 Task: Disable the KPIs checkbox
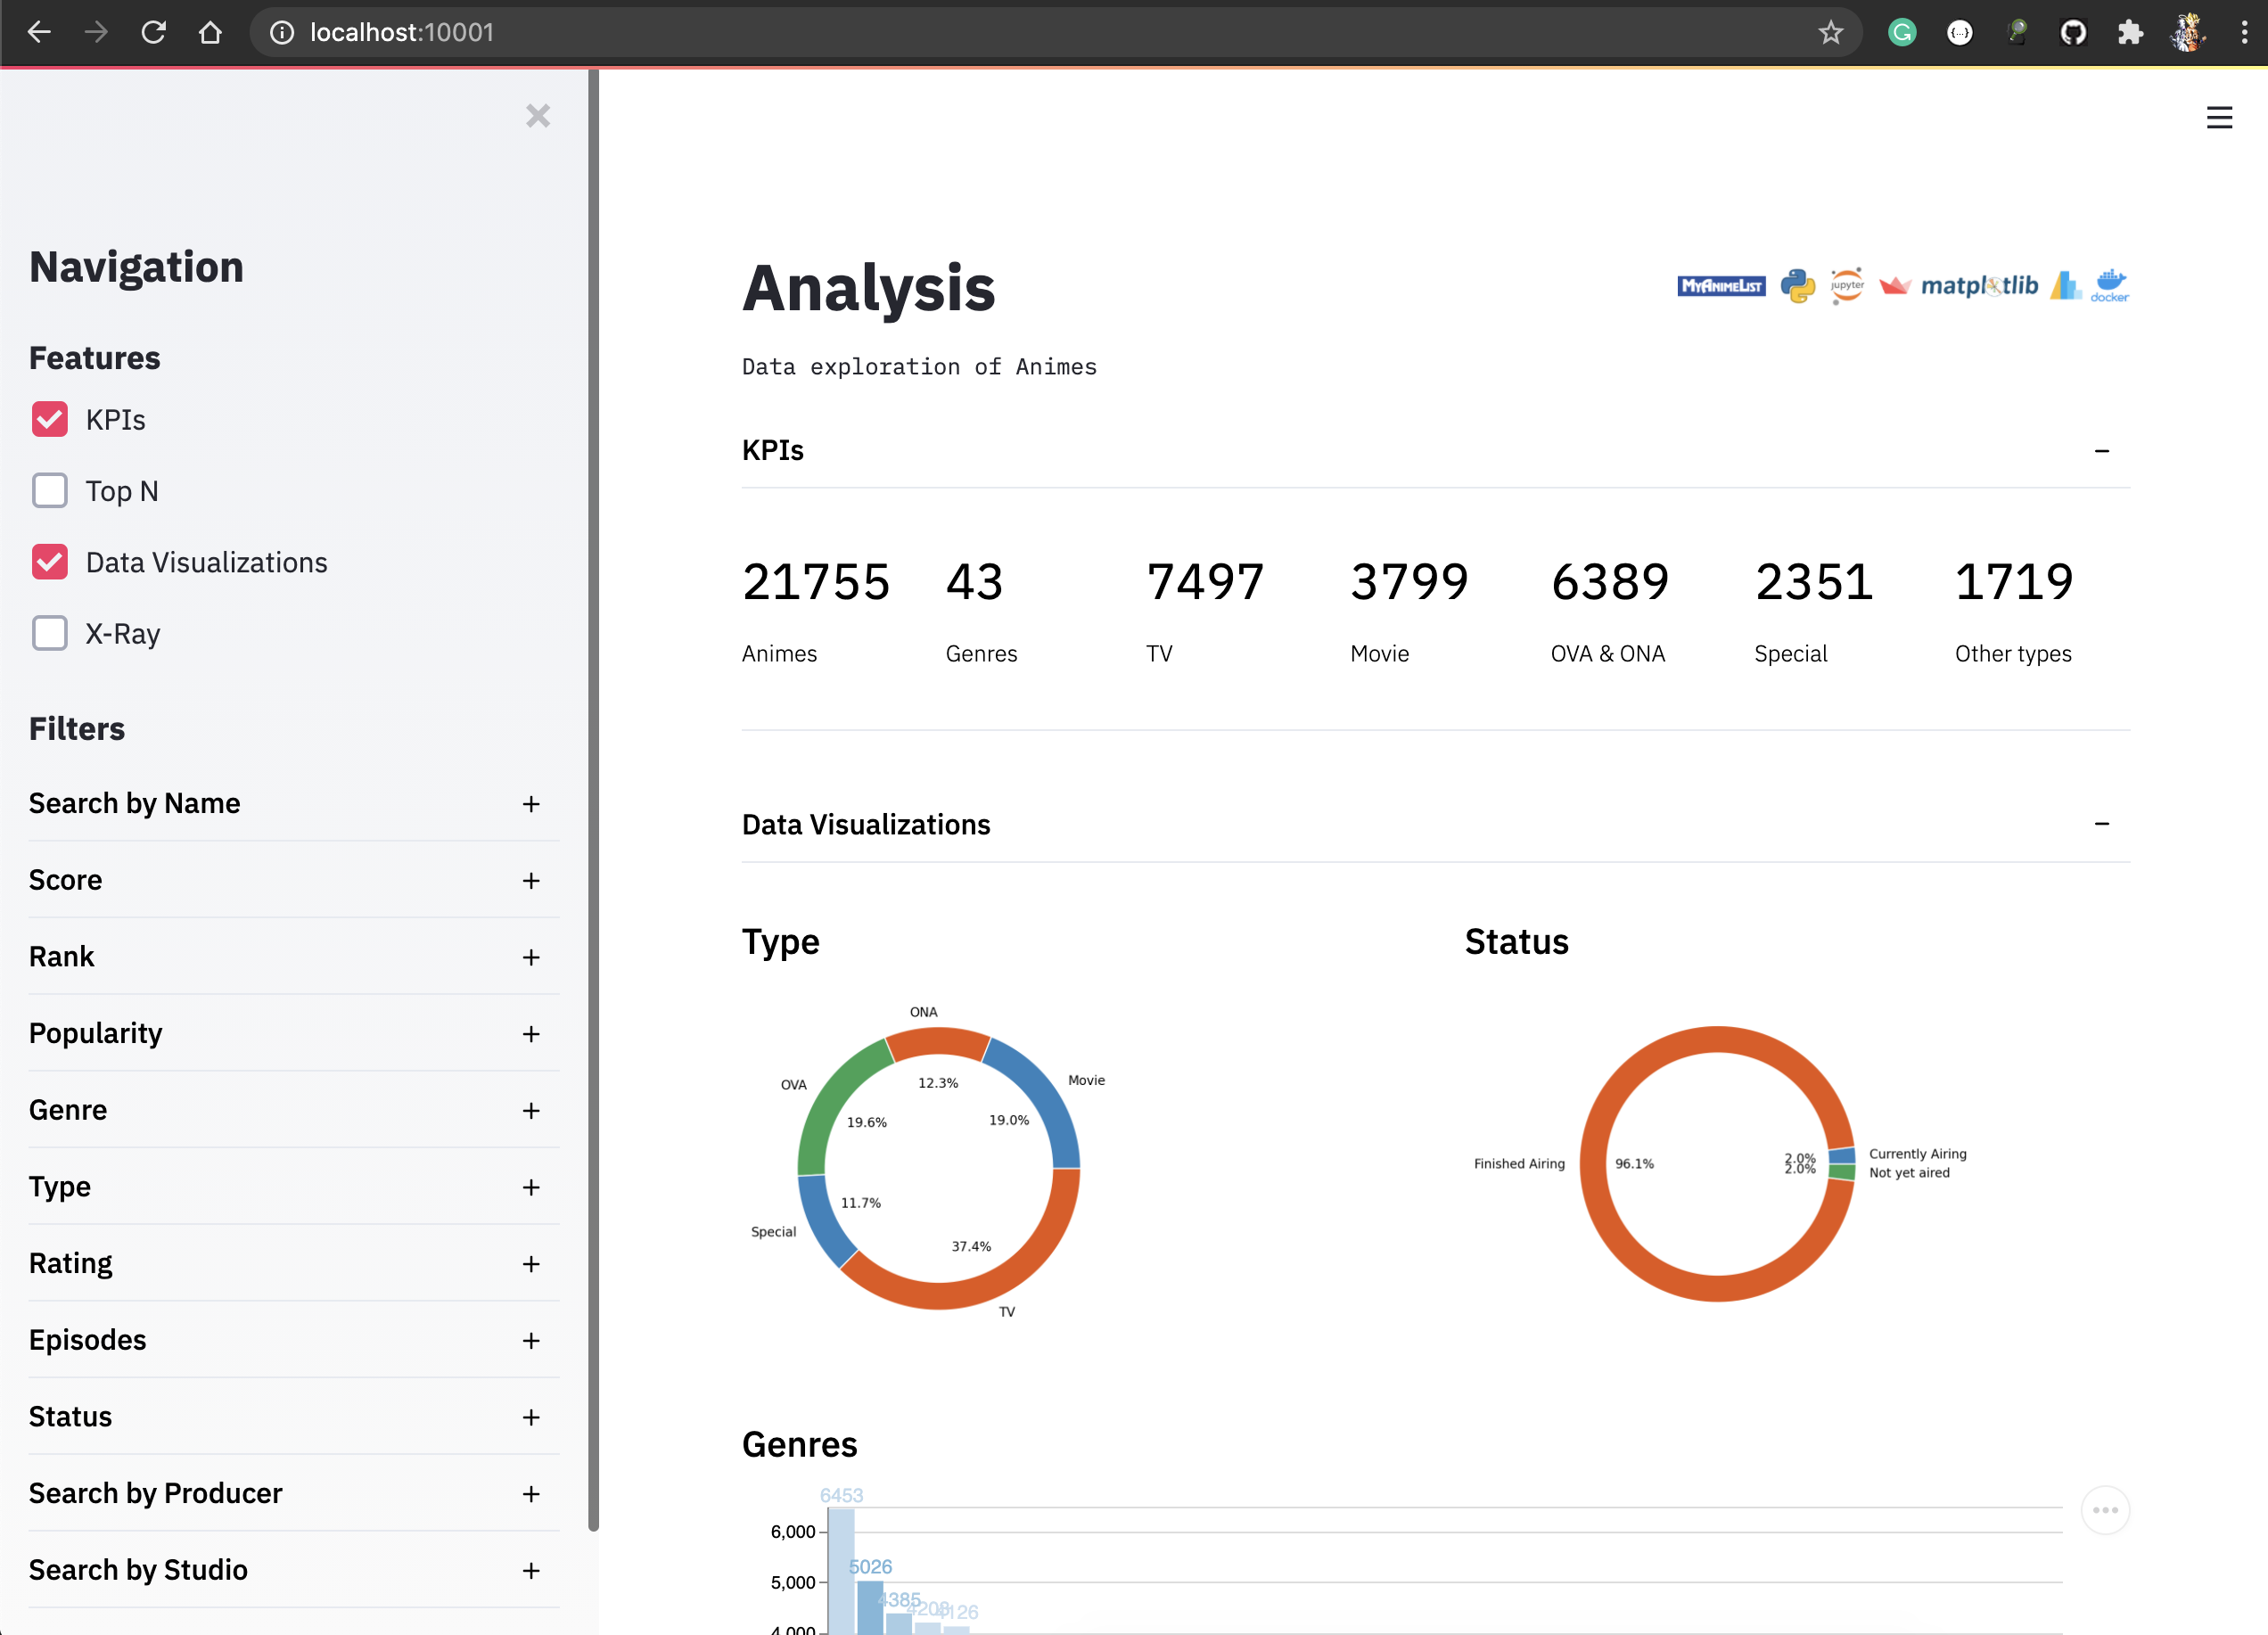tap(49, 419)
